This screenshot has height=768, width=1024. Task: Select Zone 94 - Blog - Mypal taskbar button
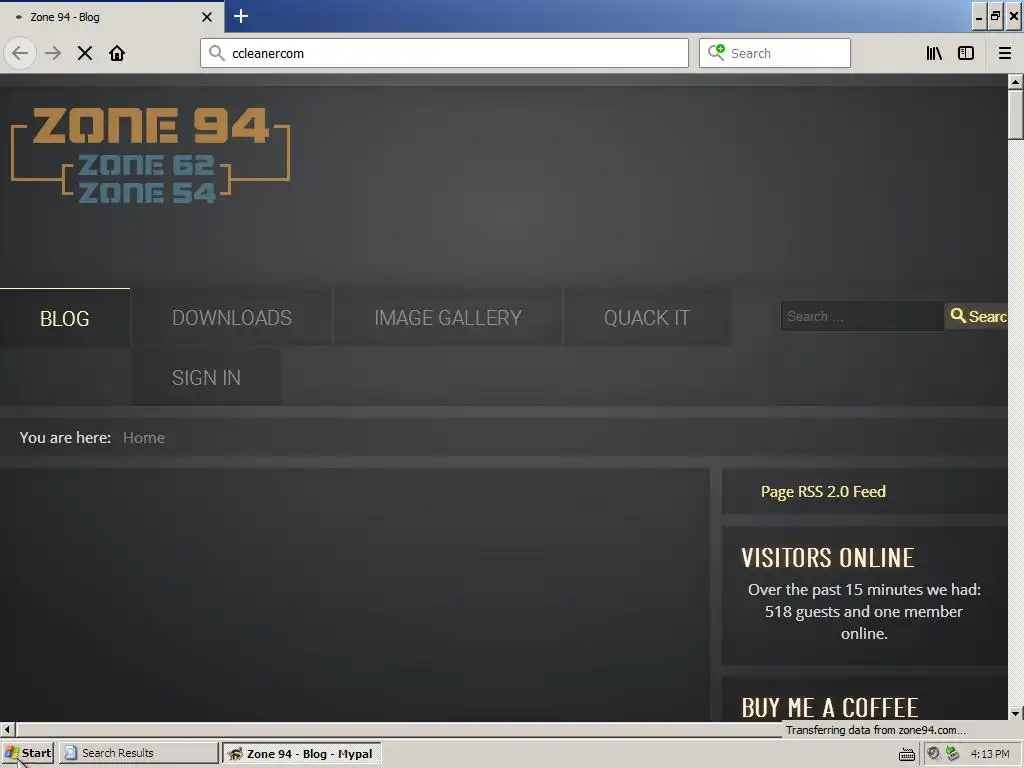point(301,754)
